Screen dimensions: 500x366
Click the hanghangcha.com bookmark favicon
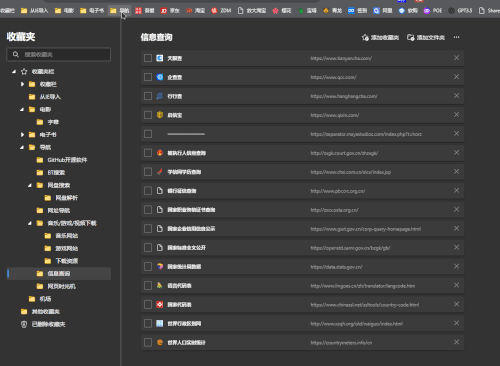160,96
